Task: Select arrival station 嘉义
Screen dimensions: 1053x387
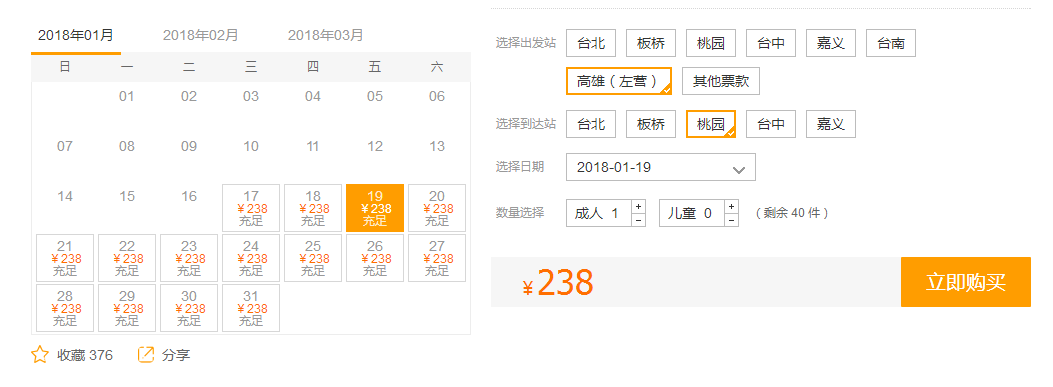Action: 831,124
